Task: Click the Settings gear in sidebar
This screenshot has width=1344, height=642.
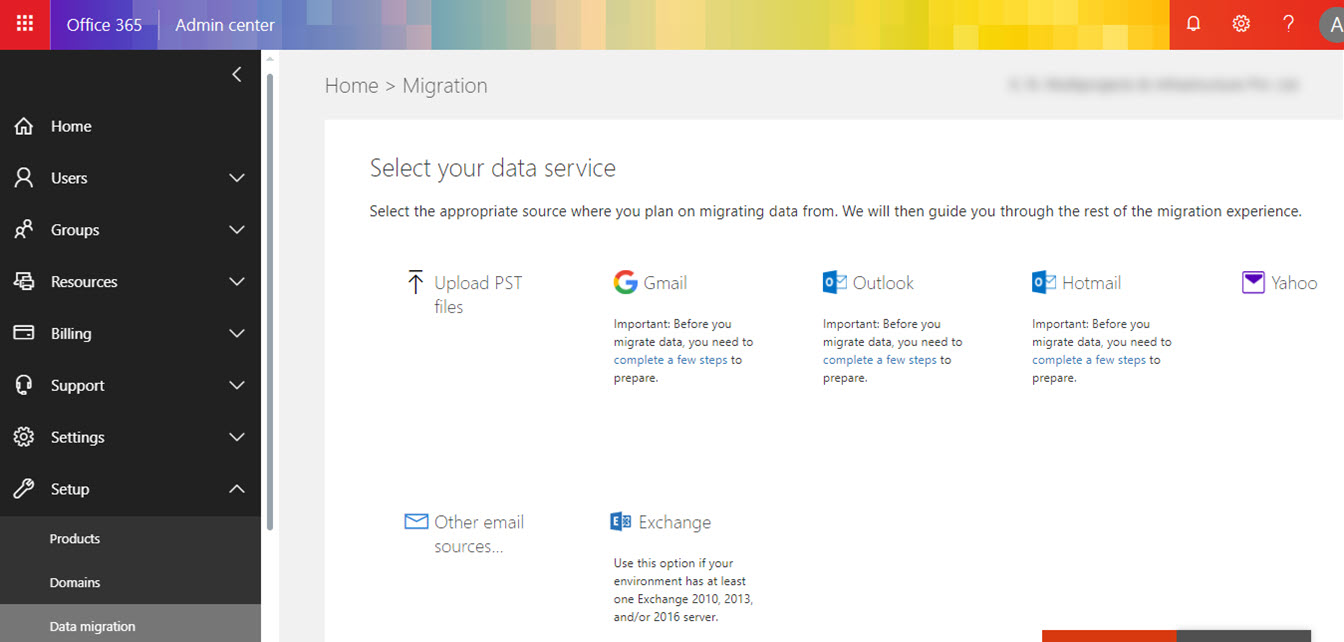Action: tap(24, 437)
